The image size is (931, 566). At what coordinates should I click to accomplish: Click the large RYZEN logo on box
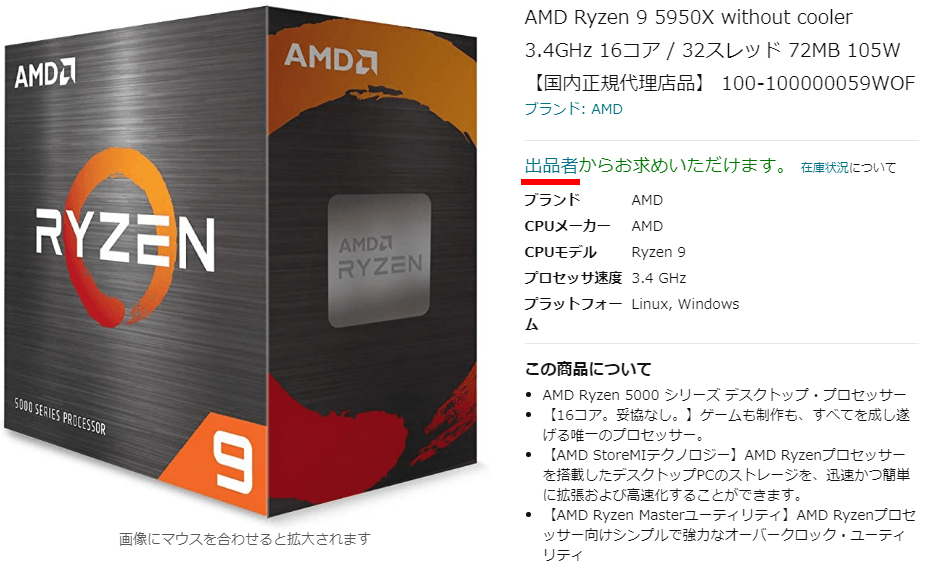[125, 240]
